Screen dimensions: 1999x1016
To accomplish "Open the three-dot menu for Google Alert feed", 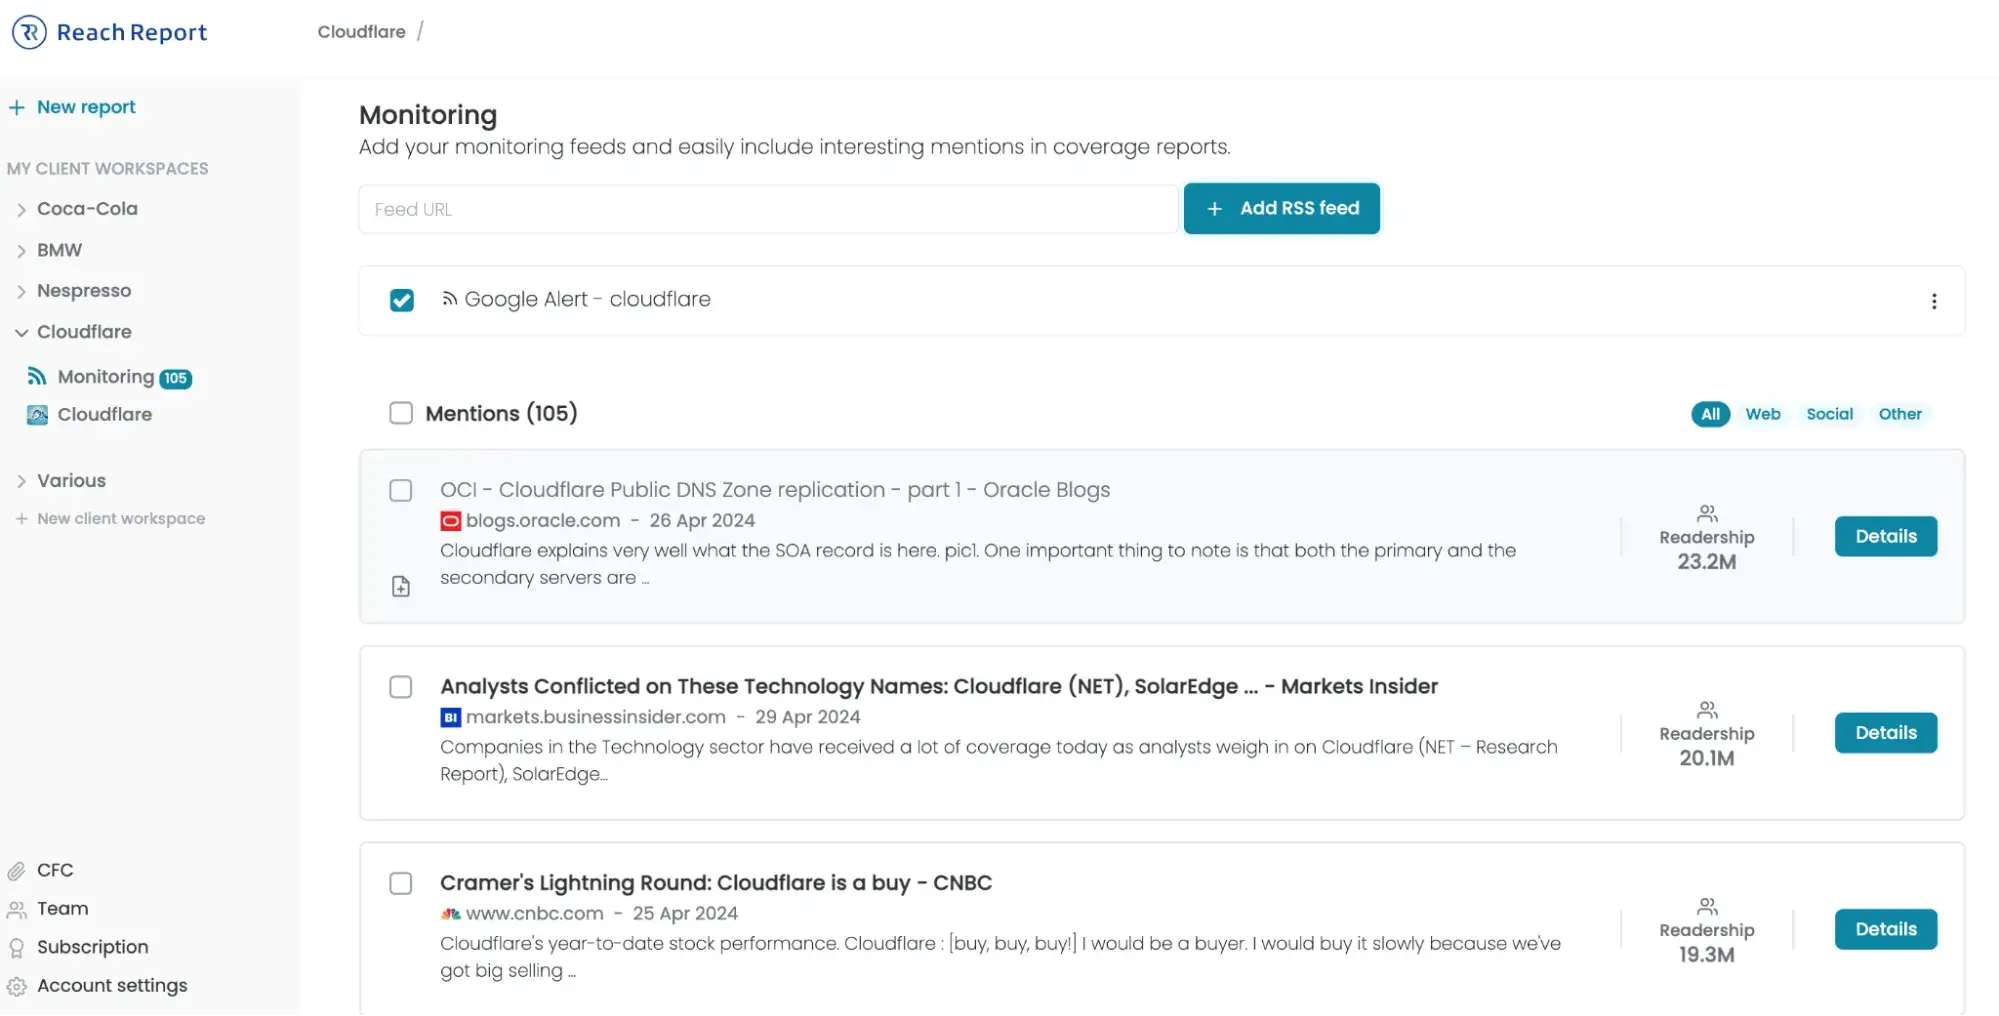I will click(x=1934, y=301).
